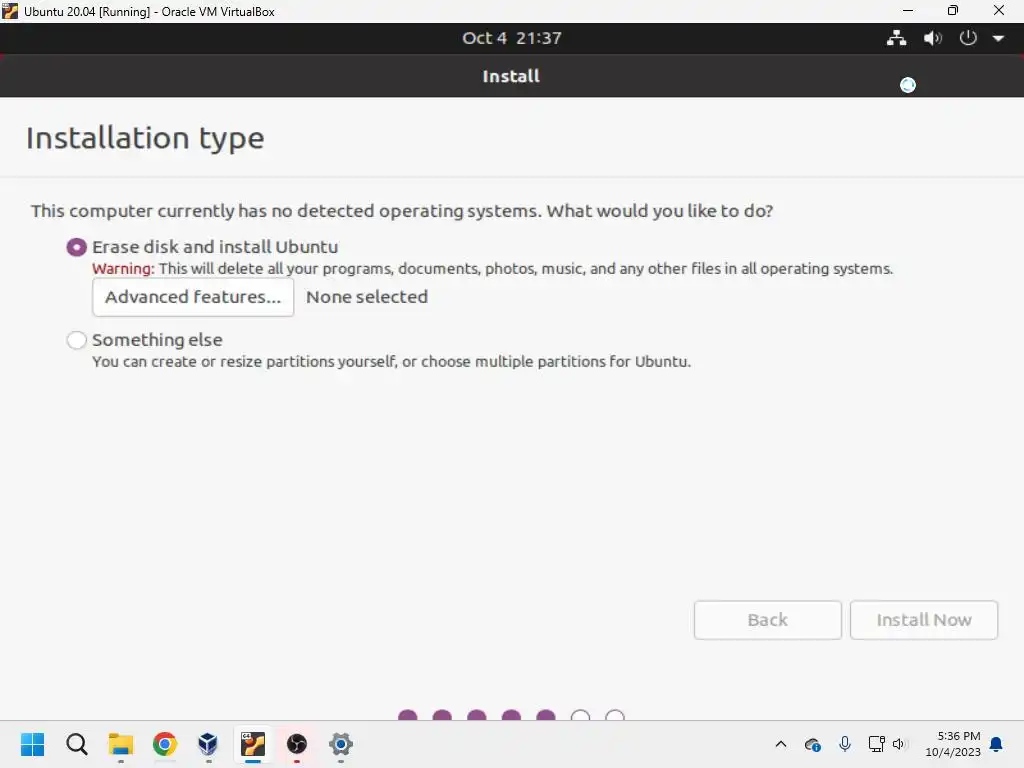Switch to running Ubuntu VM taskbar icon
This screenshot has width=1024, height=768.
pos(253,744)
